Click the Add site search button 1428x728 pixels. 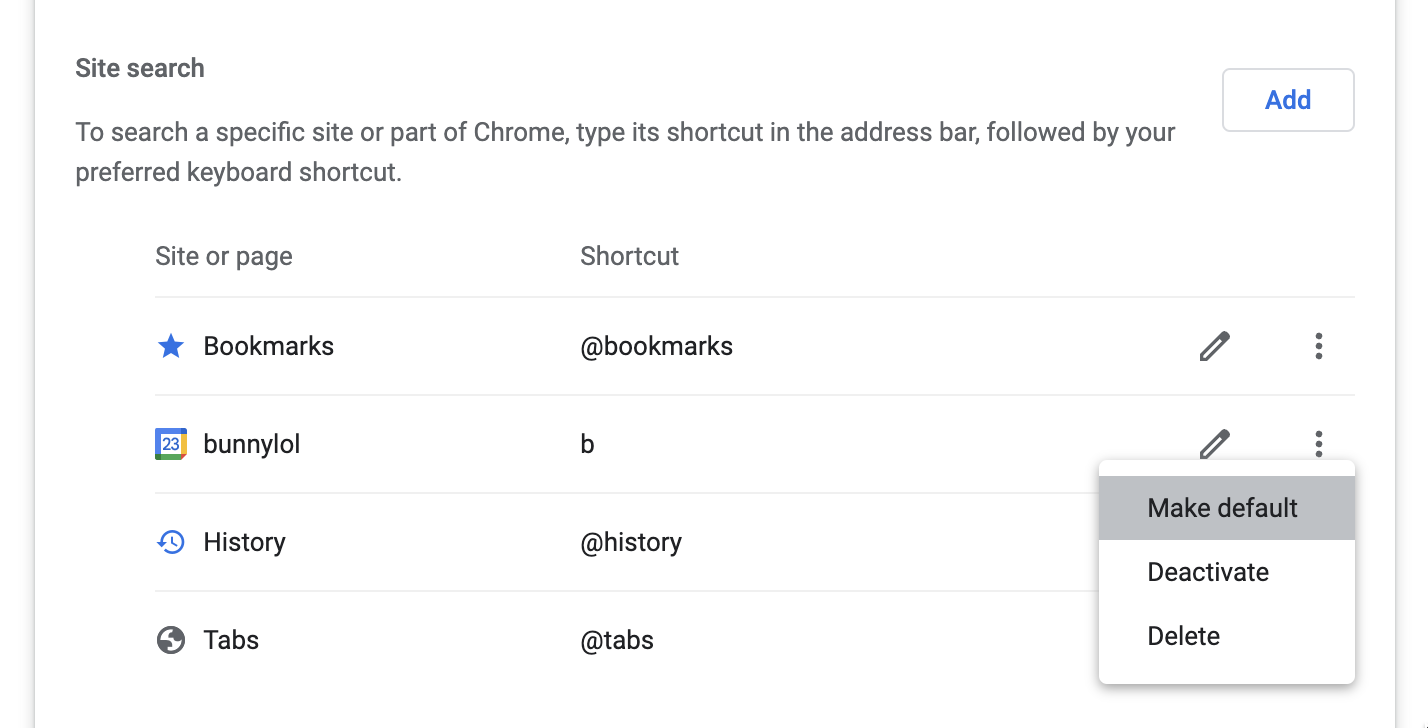click(1288, 100)
